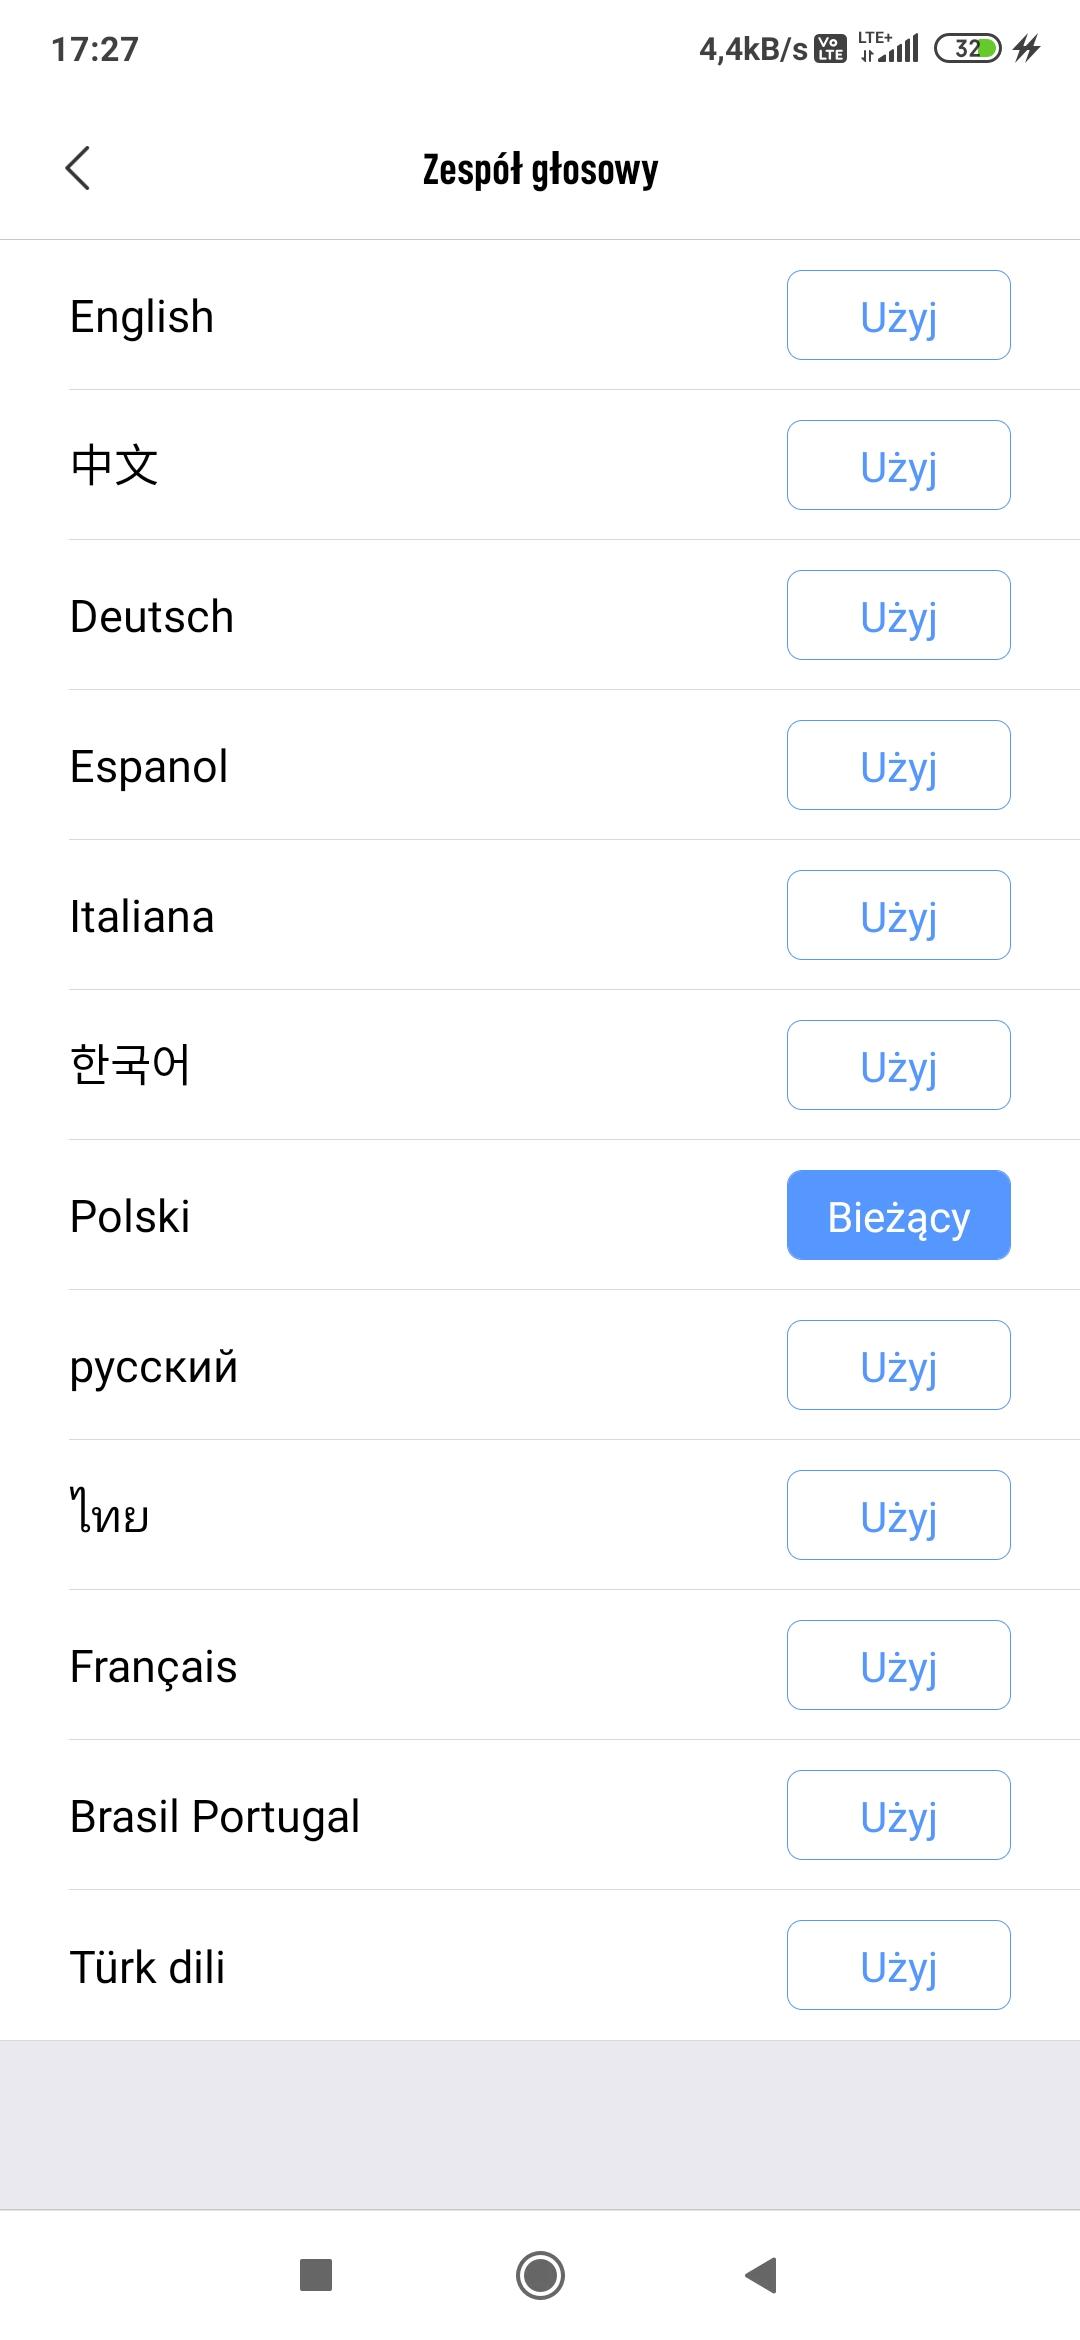Tap the Android recent apps square
Screen dimensions: 1080x2340
click(x=316, y=2275)
